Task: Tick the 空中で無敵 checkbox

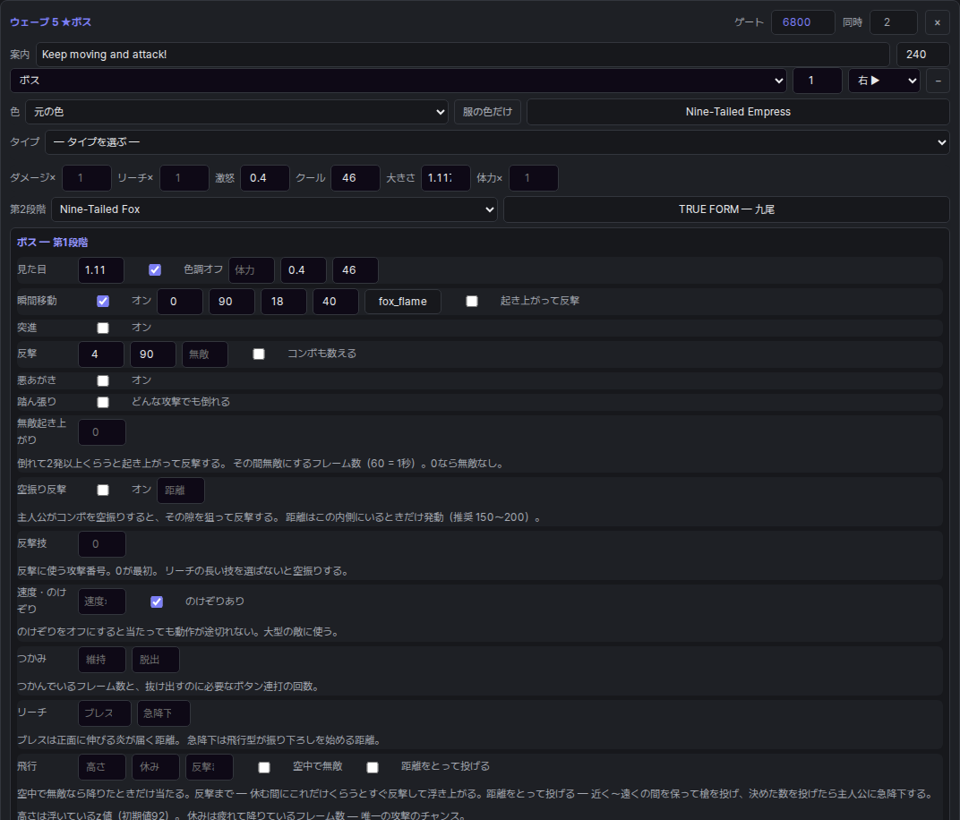Action: [264, 767]
